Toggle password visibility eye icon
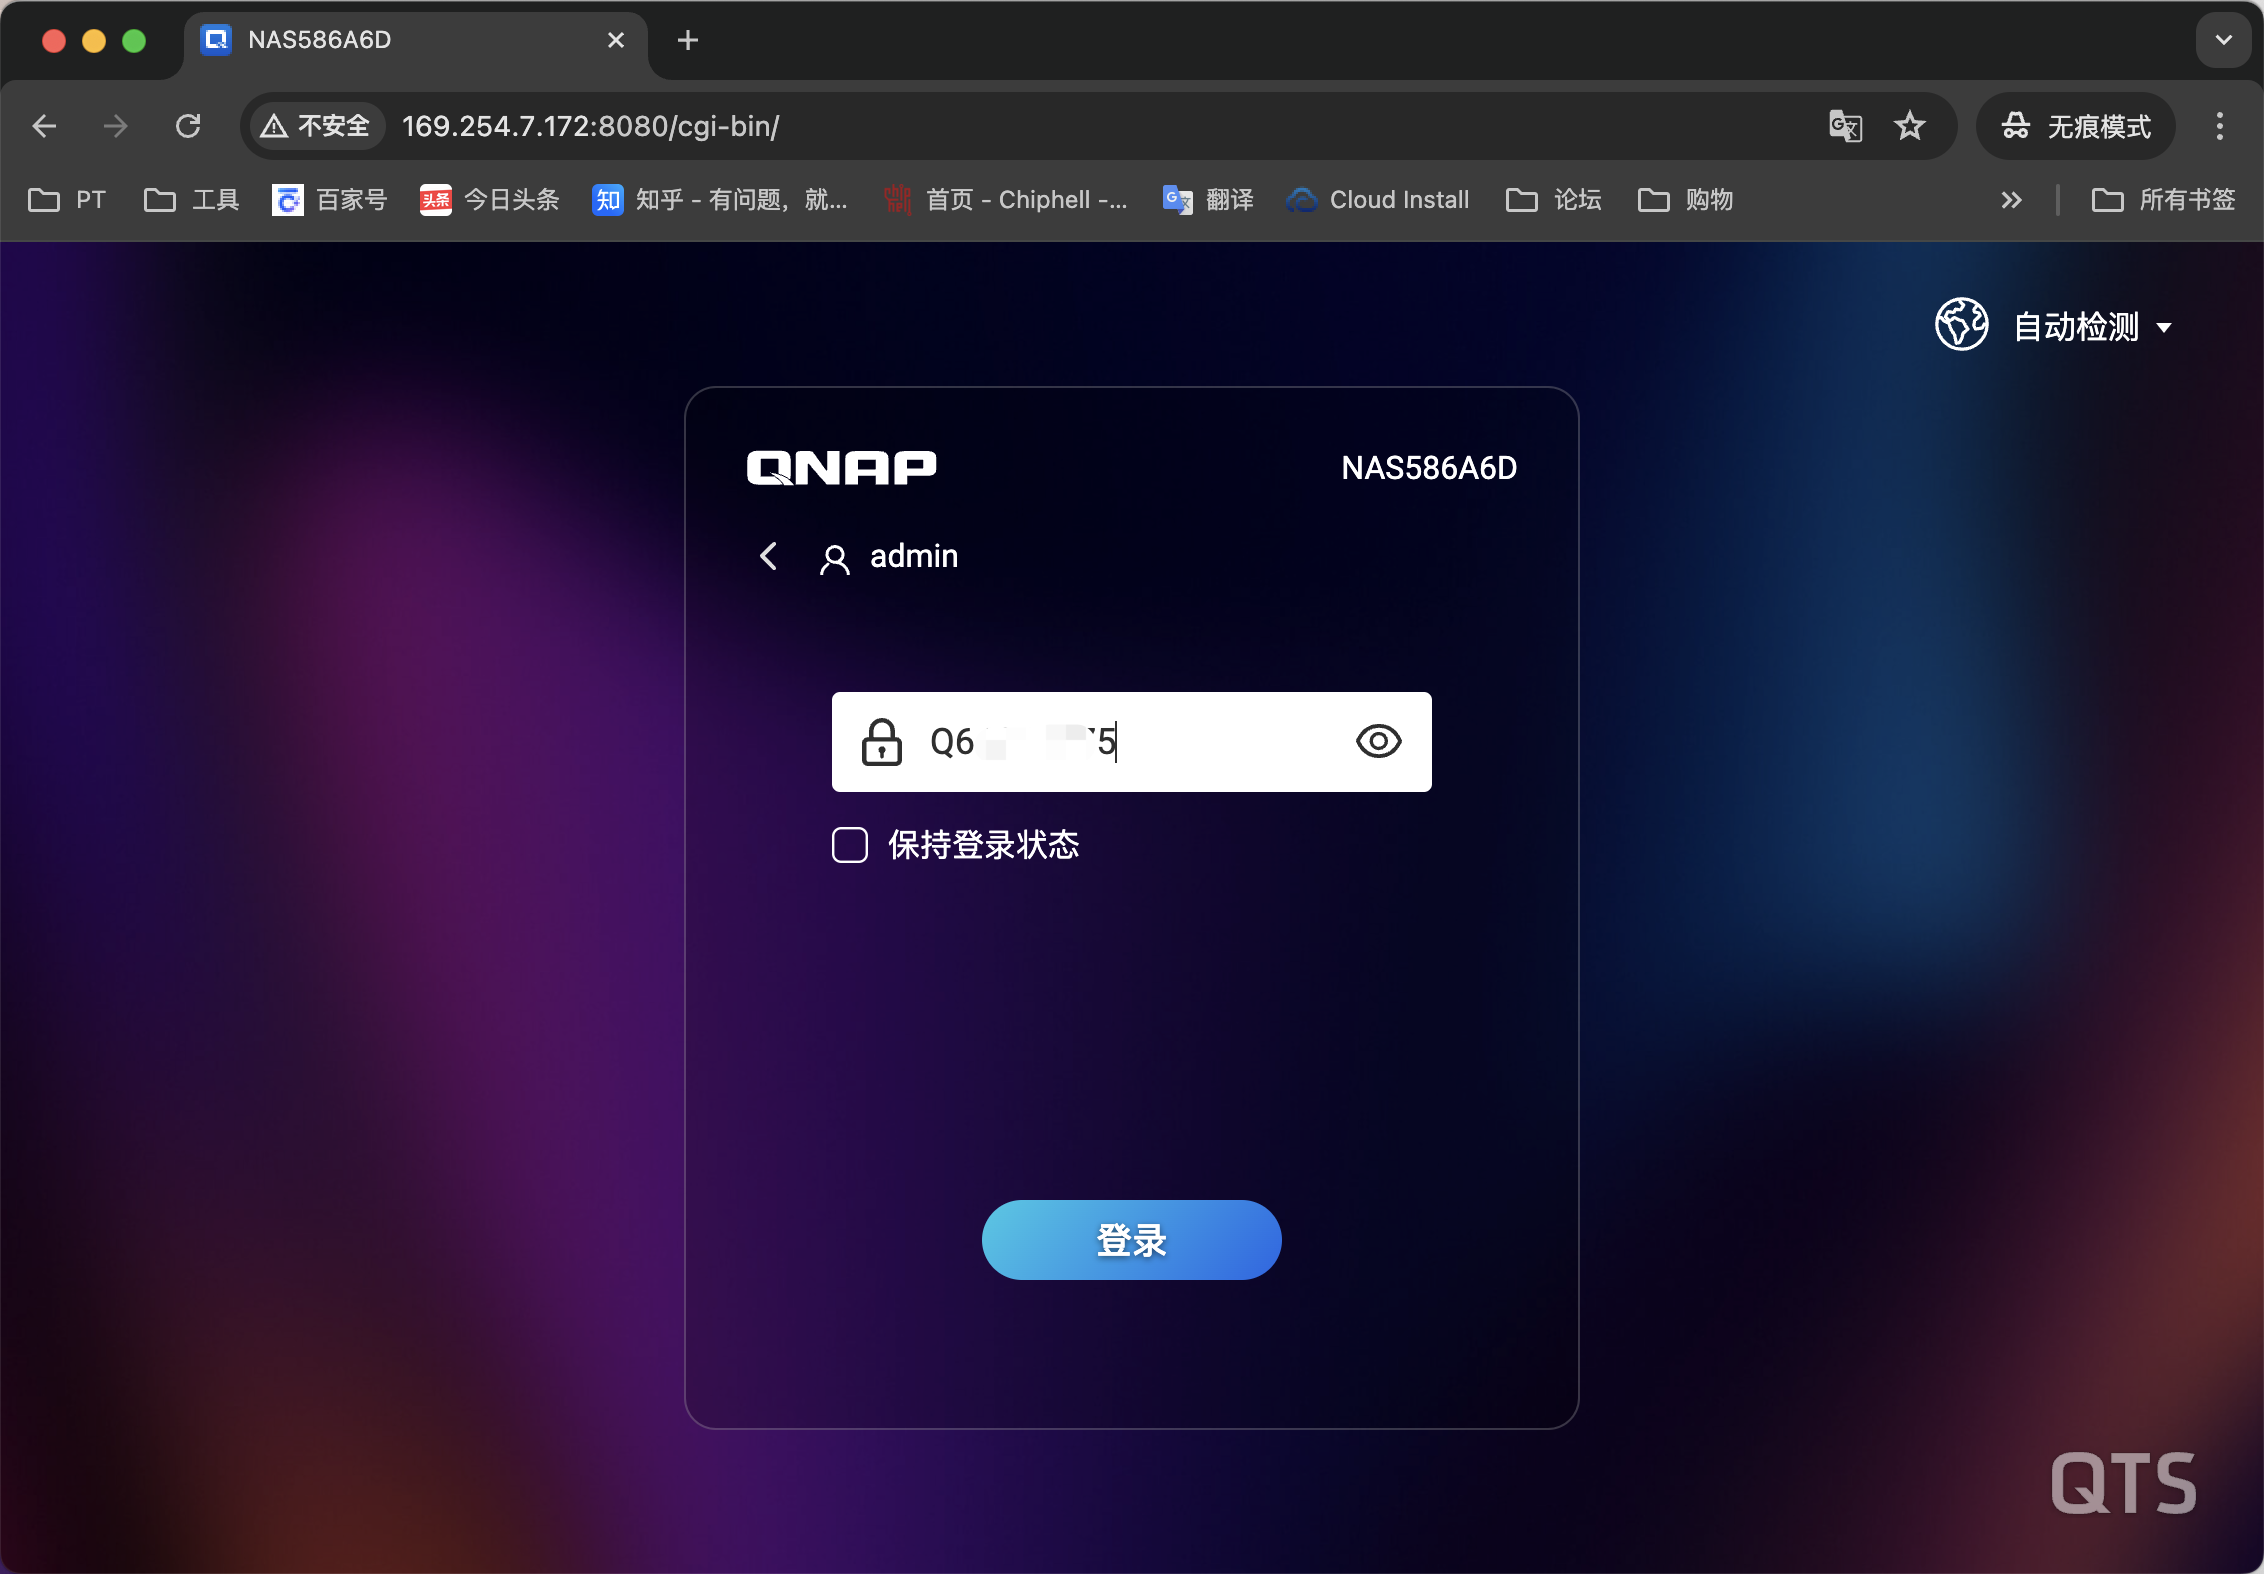 pyautogui.click(x=1378, y=741)
